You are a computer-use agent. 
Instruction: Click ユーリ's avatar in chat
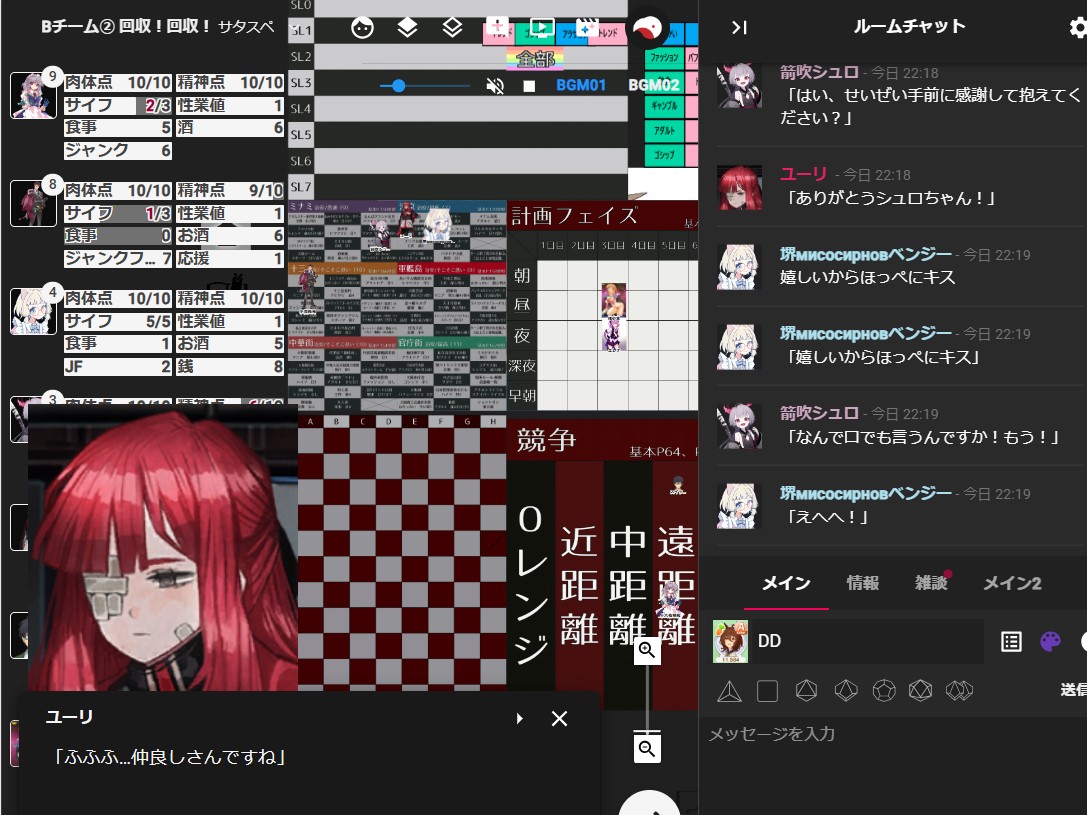[x=739, y=188]
